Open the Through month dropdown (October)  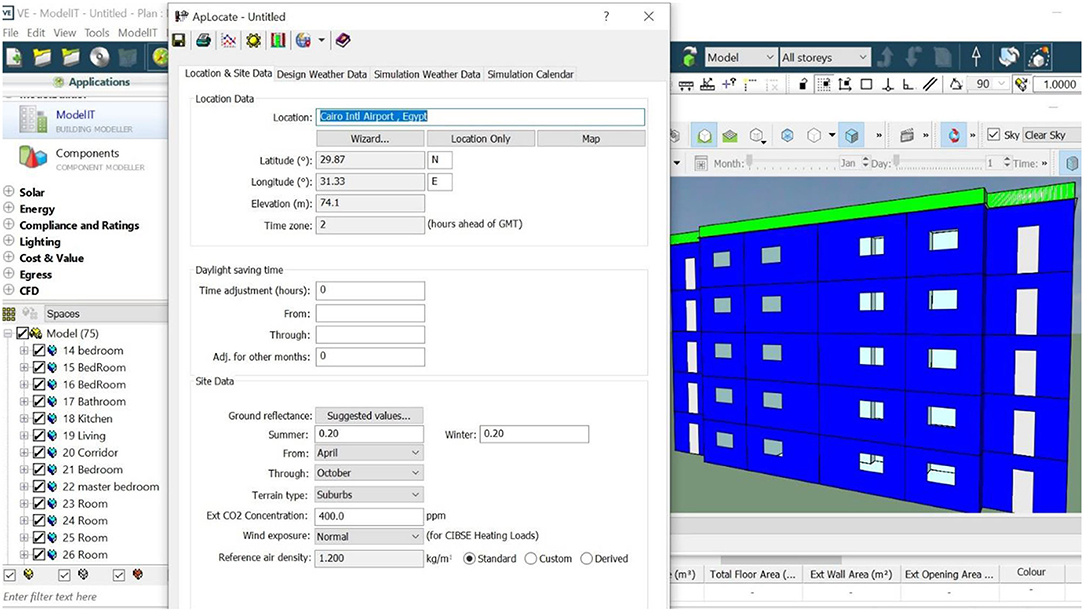tap(369, 473)
